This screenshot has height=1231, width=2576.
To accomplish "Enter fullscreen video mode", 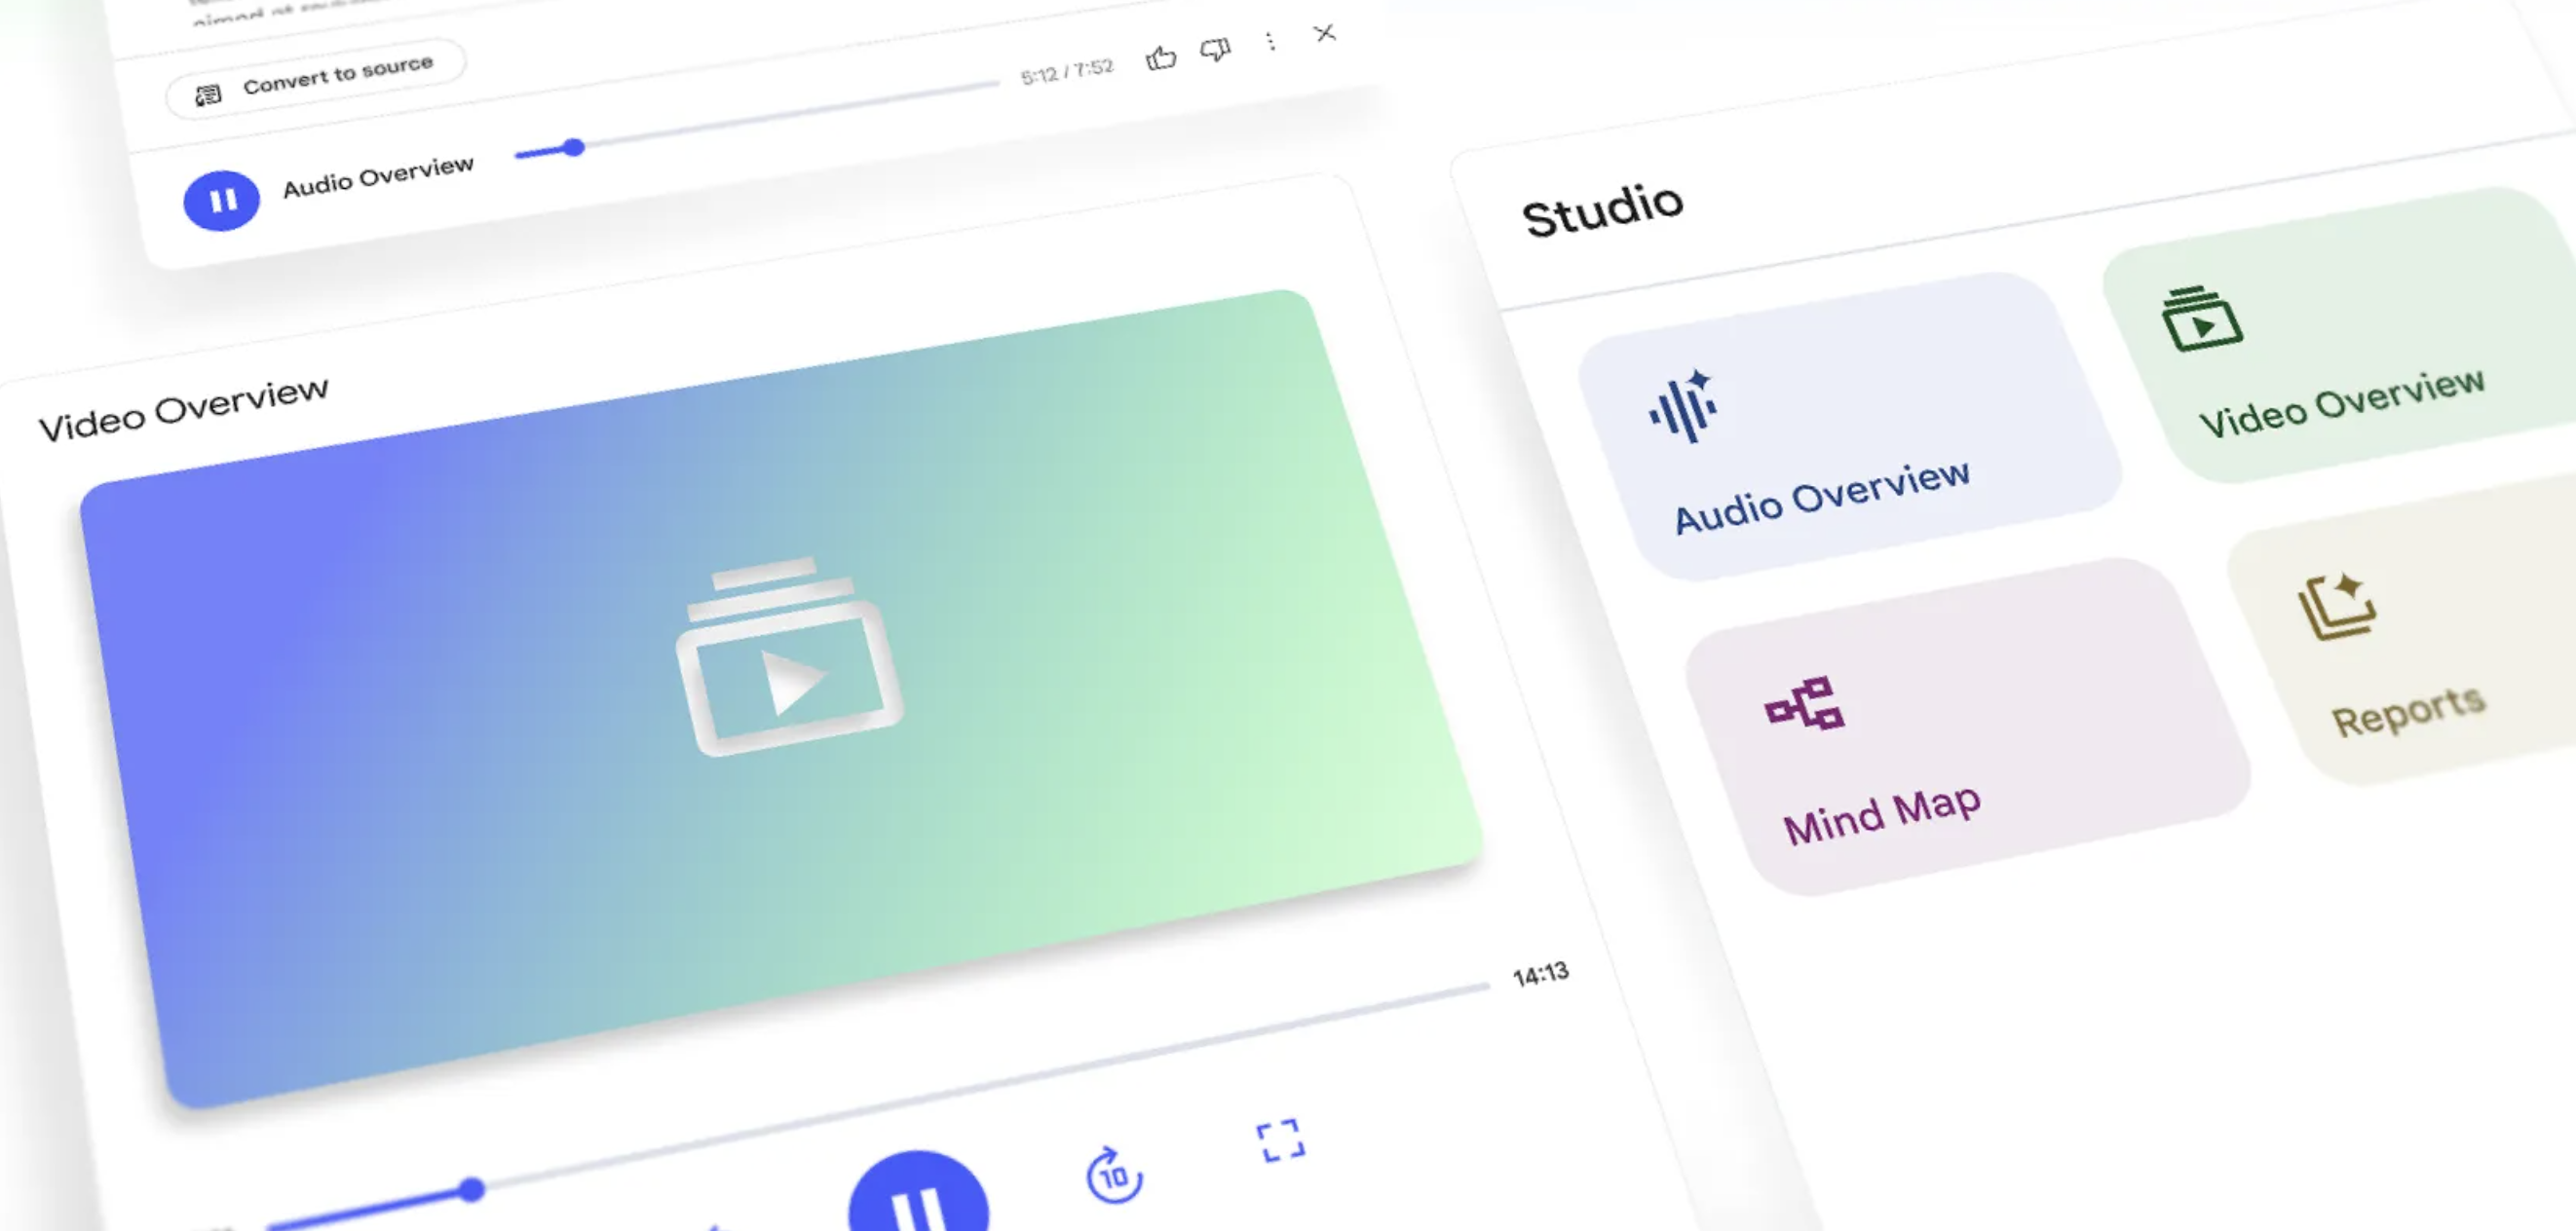I will tap(1280, 1140).
